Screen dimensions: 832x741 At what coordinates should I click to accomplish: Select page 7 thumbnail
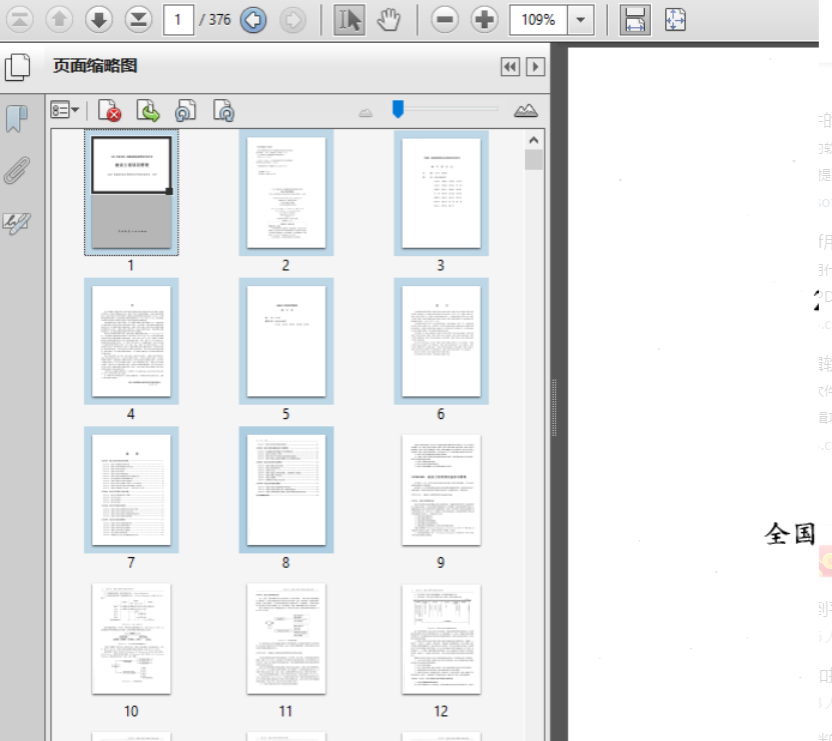131,490
